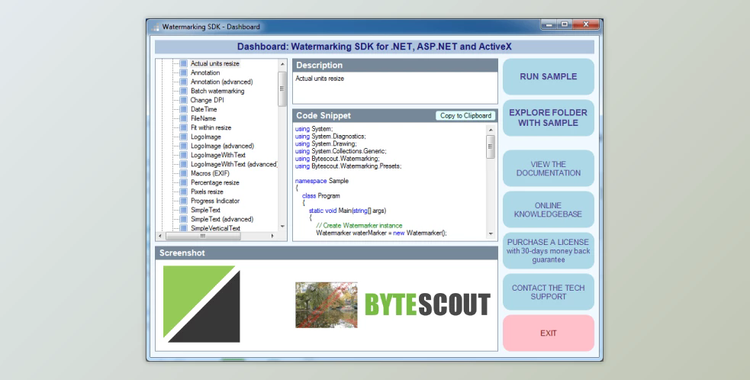Pick the Pixels resize sample
The height and width of the screenshot is (380, 750).
point(207,191)
